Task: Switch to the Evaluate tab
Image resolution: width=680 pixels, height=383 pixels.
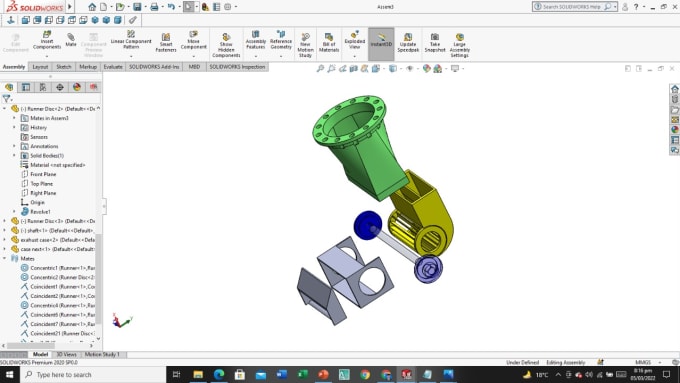Action: pyautogui.click(x=113, y=67)
